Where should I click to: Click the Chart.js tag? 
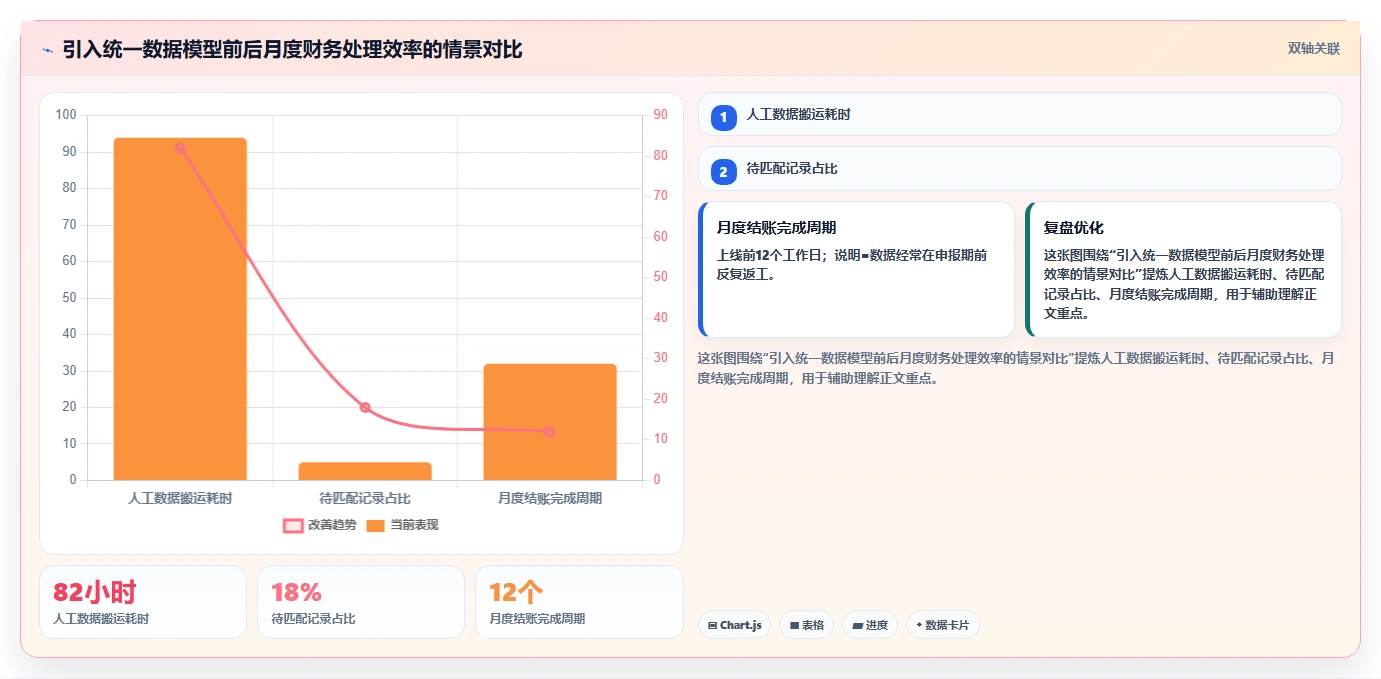tap(734, 625)
